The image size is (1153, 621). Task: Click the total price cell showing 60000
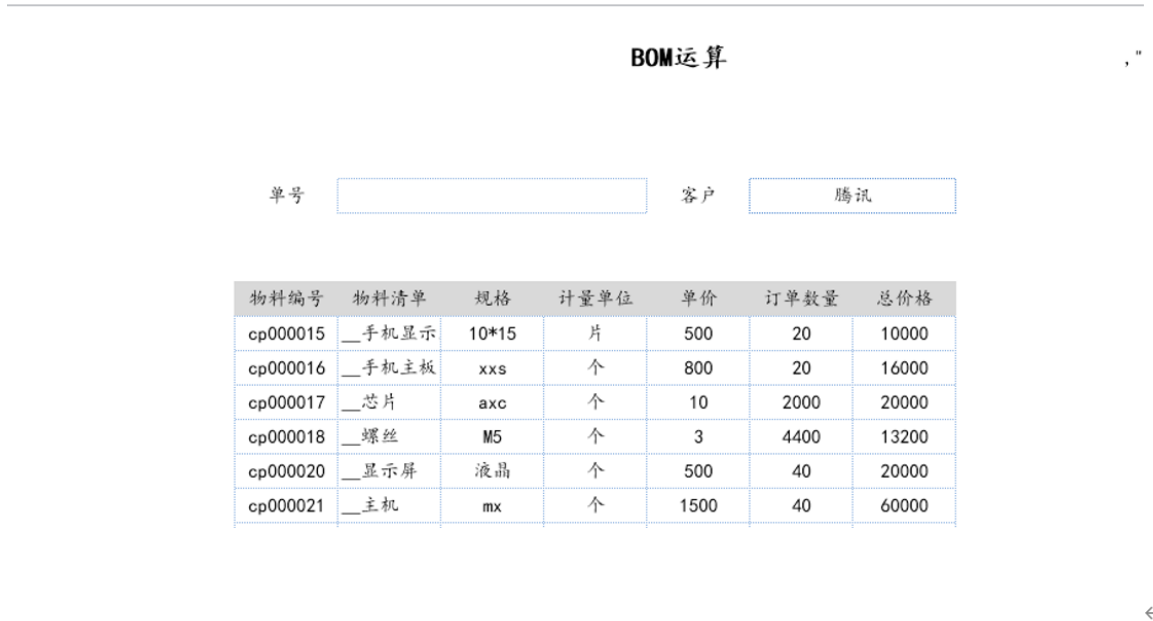point(904,506)
